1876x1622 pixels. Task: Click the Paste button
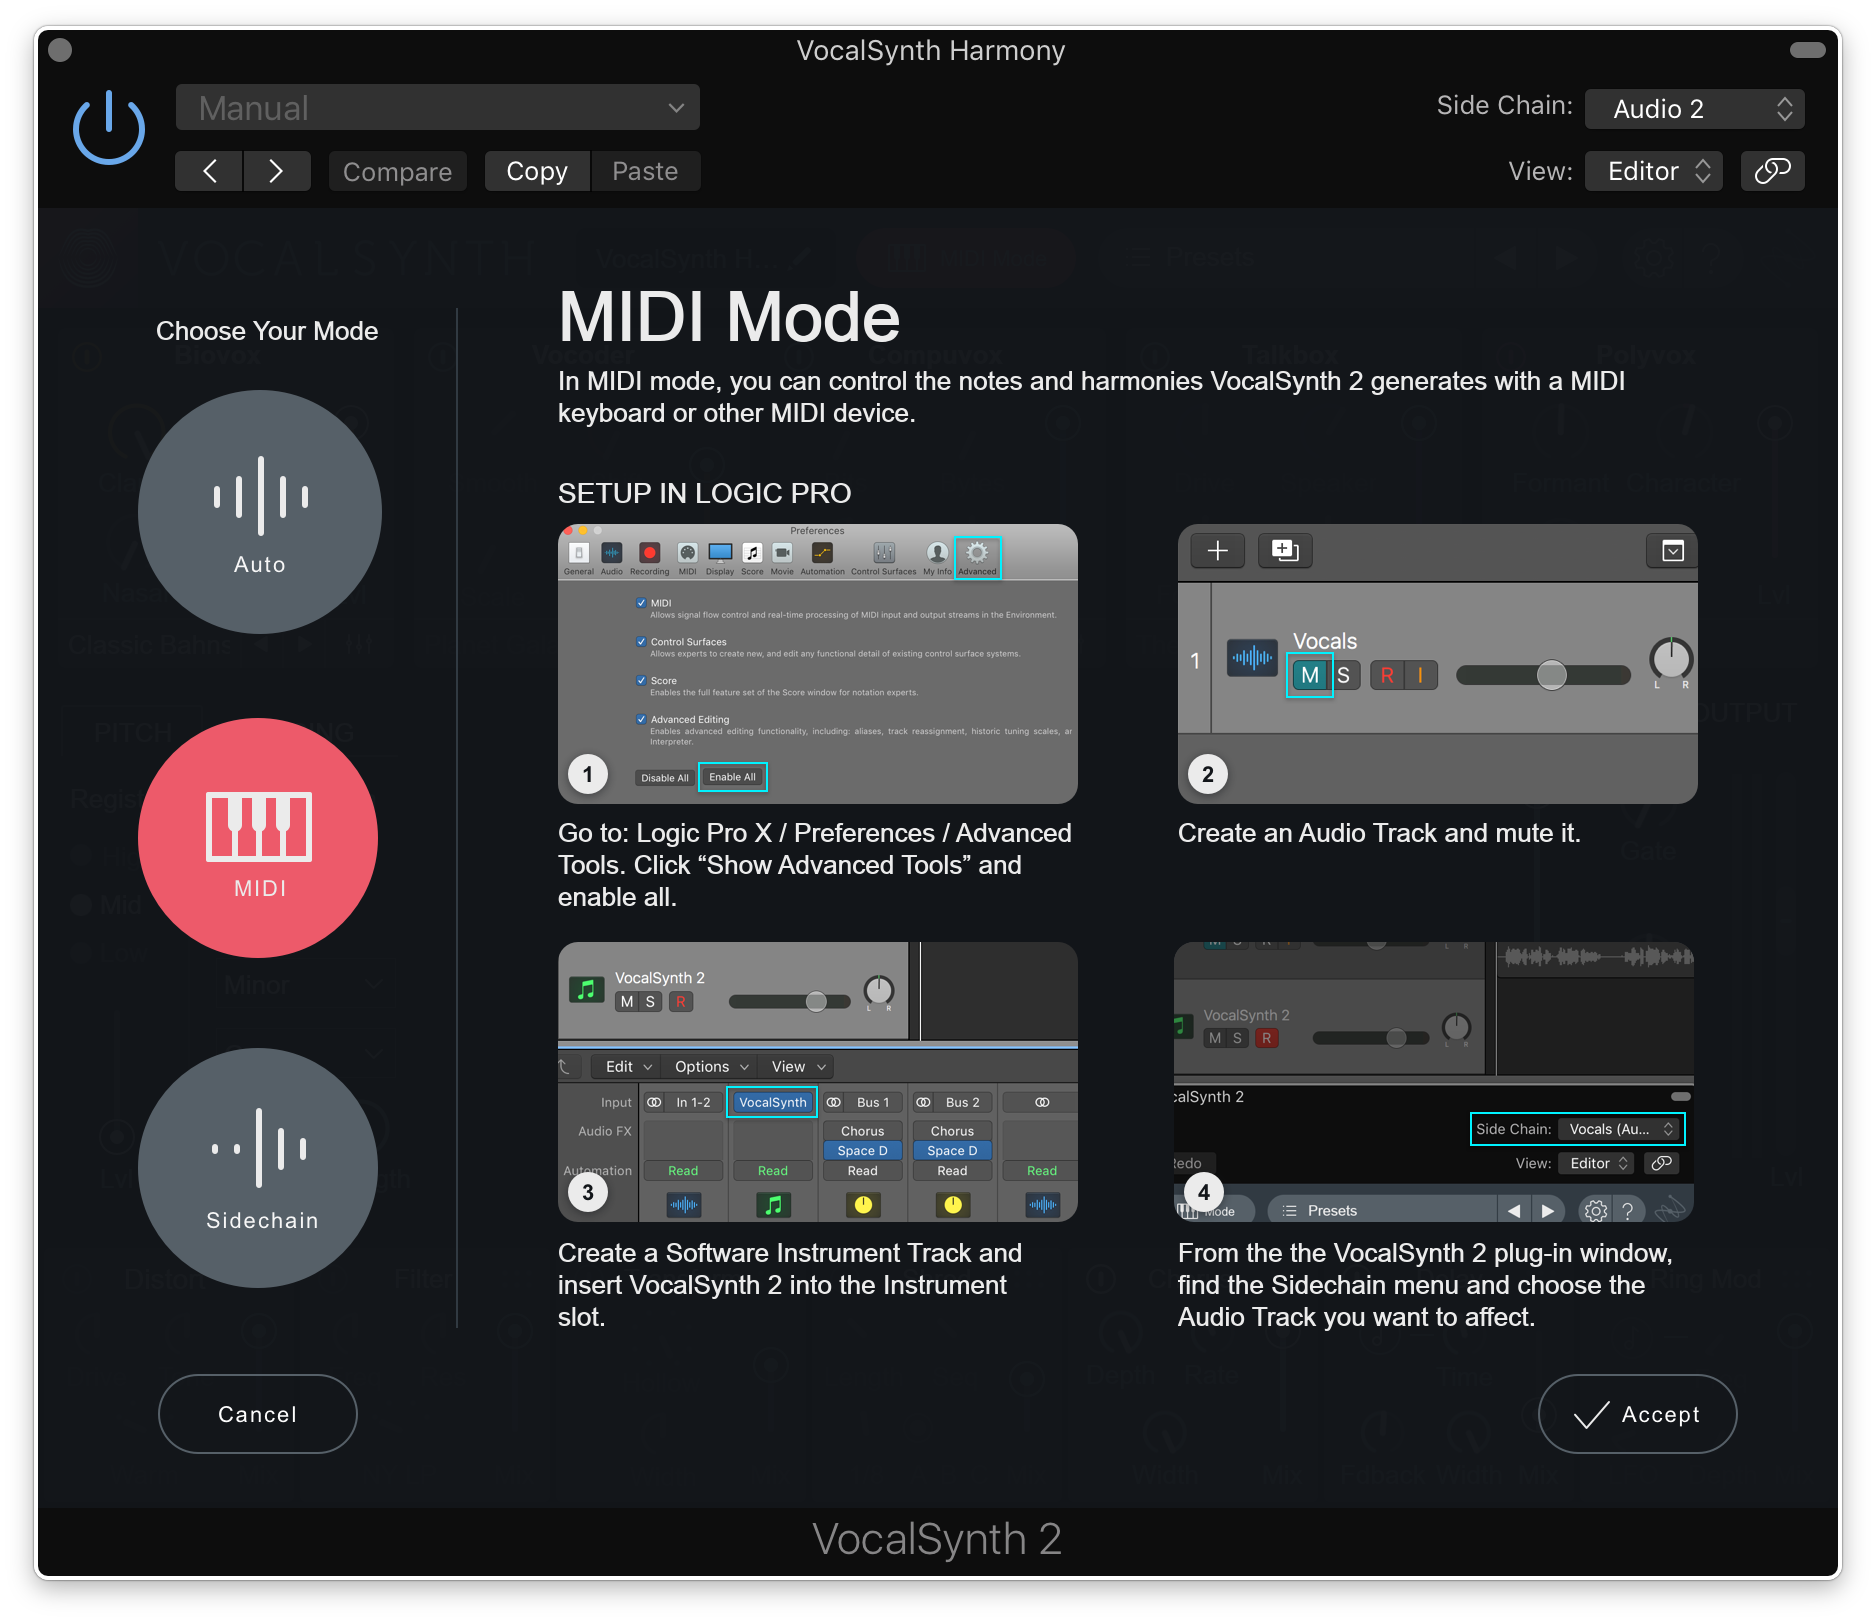(645, 171)
